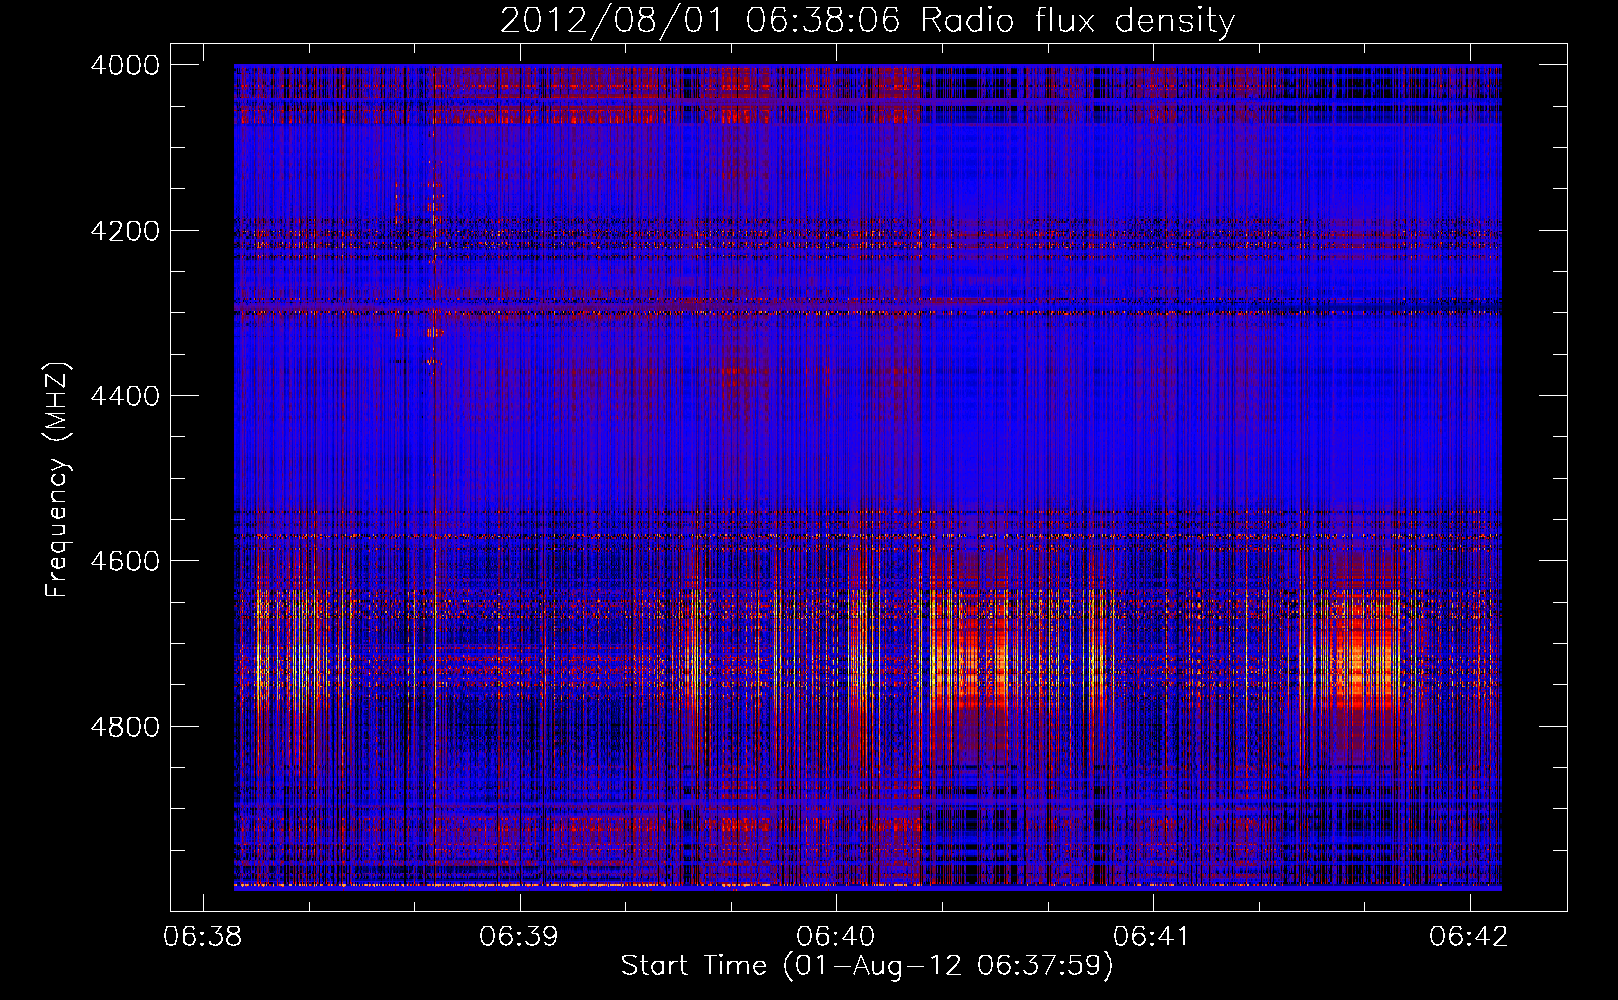Click the 4400 frequency tick label
Viewport: 1618px width, 1000px height.
click(125, 396)
